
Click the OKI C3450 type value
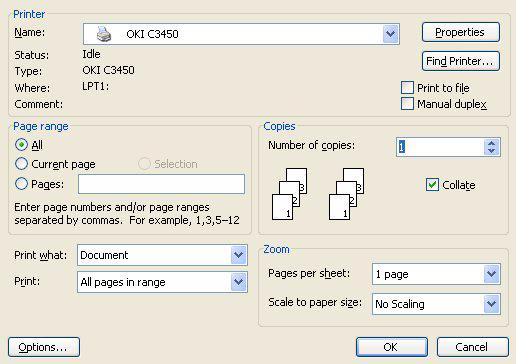click(x=108, y=70)
